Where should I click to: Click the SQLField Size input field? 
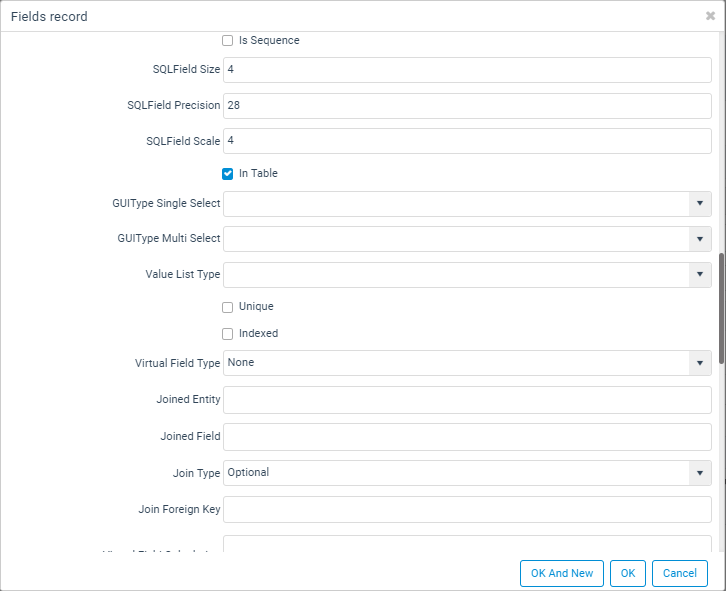(467, 70)
